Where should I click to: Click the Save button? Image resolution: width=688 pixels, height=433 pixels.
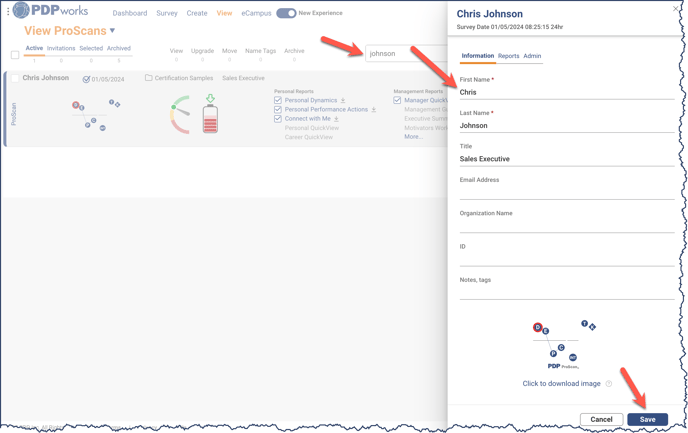[648, 419]
